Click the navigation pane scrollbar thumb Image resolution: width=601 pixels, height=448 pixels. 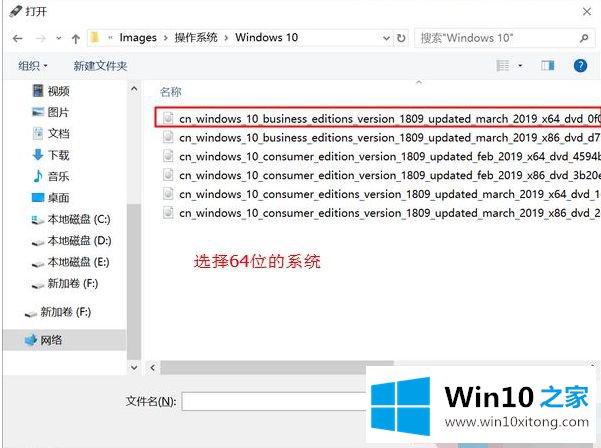click(x=133, y=282)
